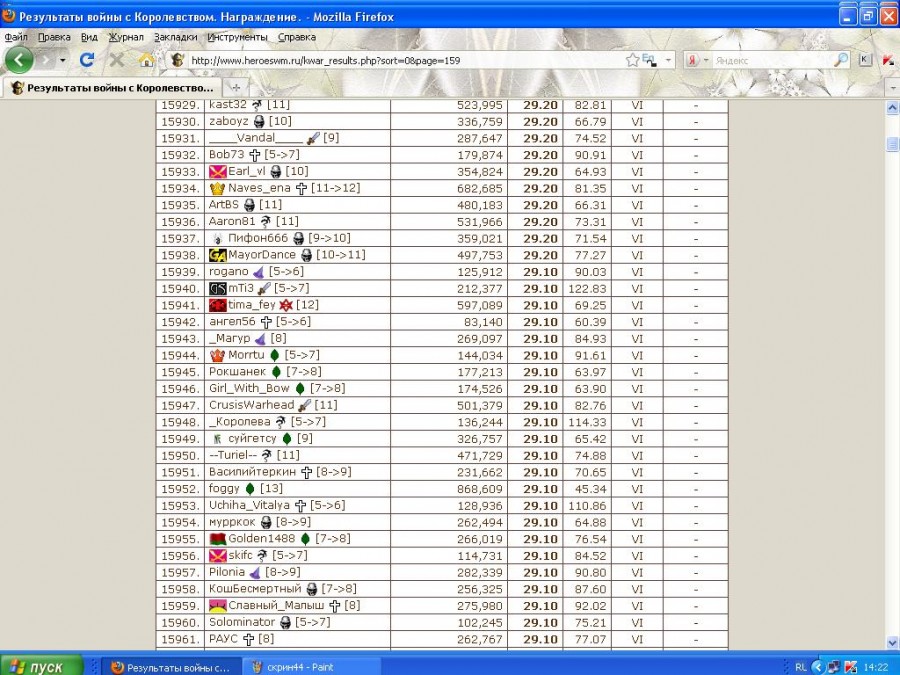Open player Bob73 profile link

[227, 154]
